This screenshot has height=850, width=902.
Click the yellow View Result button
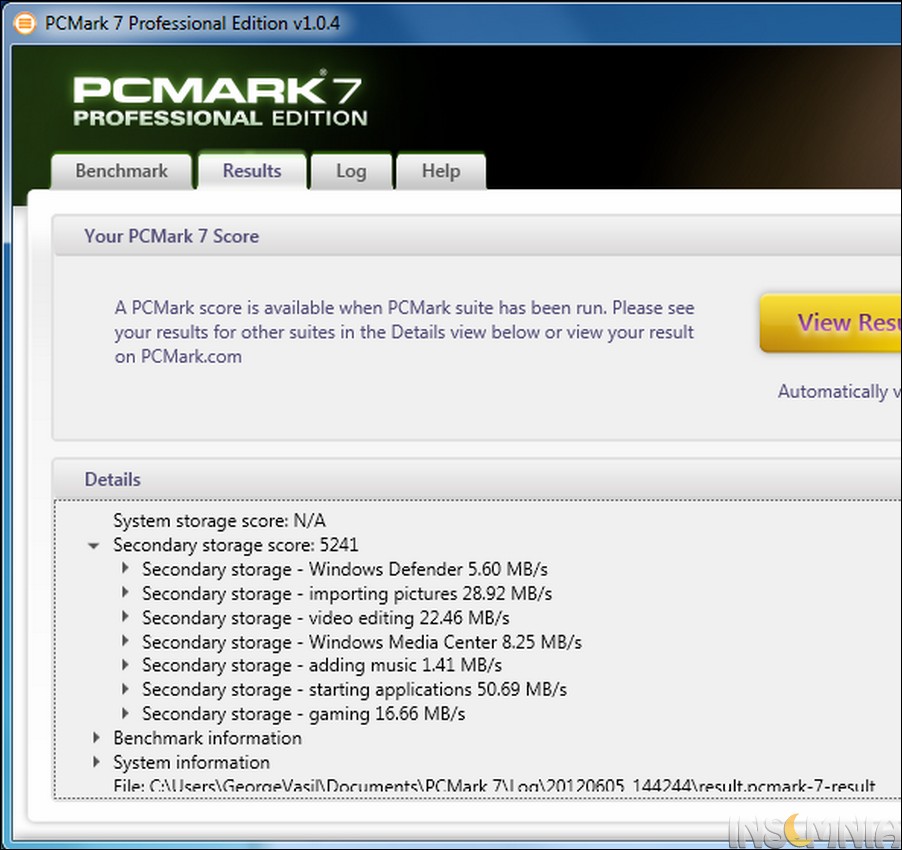831,323
